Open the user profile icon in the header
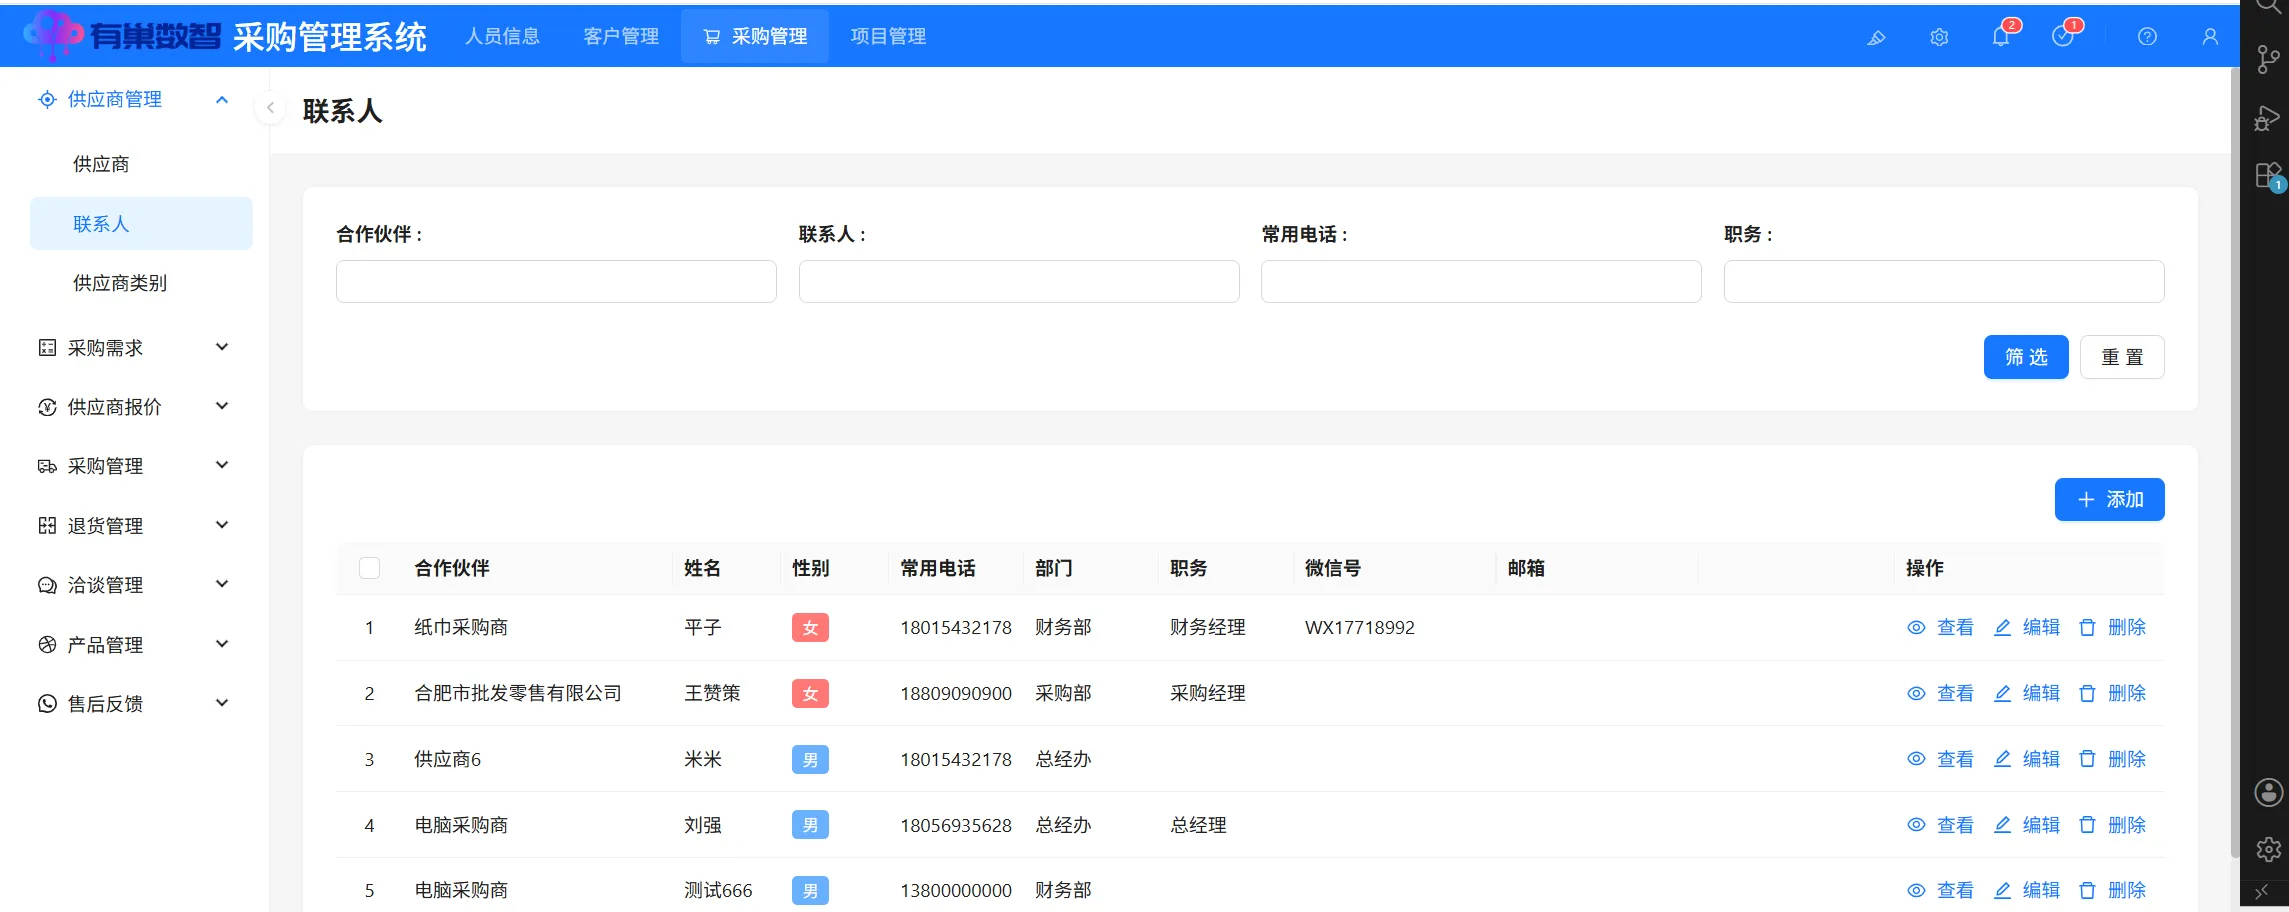Screen dimensions: 2289x912 [2210, 37]
